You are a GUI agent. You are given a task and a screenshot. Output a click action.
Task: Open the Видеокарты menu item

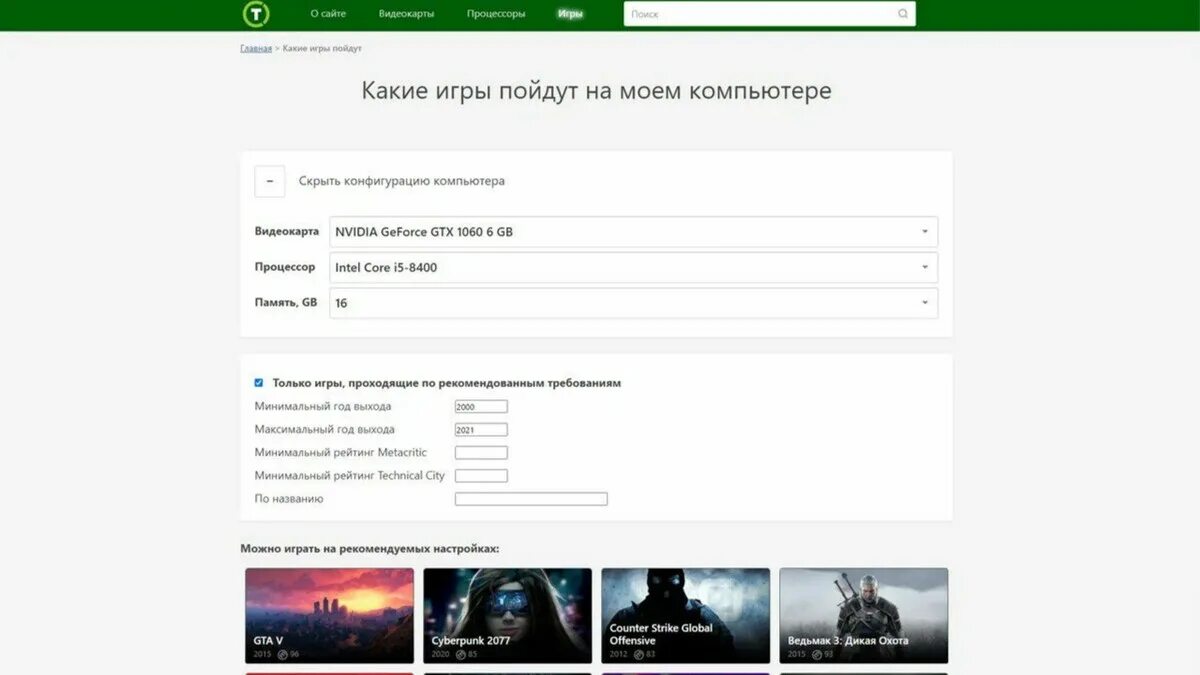coord(406,14)
